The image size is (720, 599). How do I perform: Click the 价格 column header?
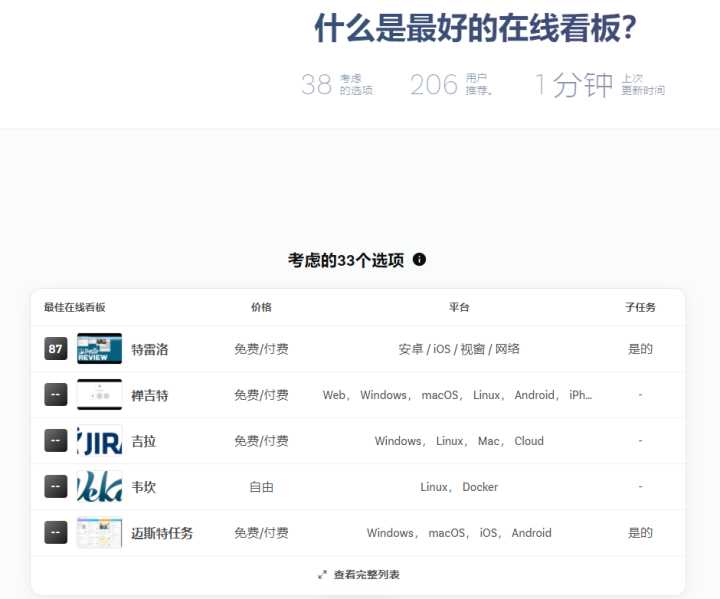(x=261, y=307)
